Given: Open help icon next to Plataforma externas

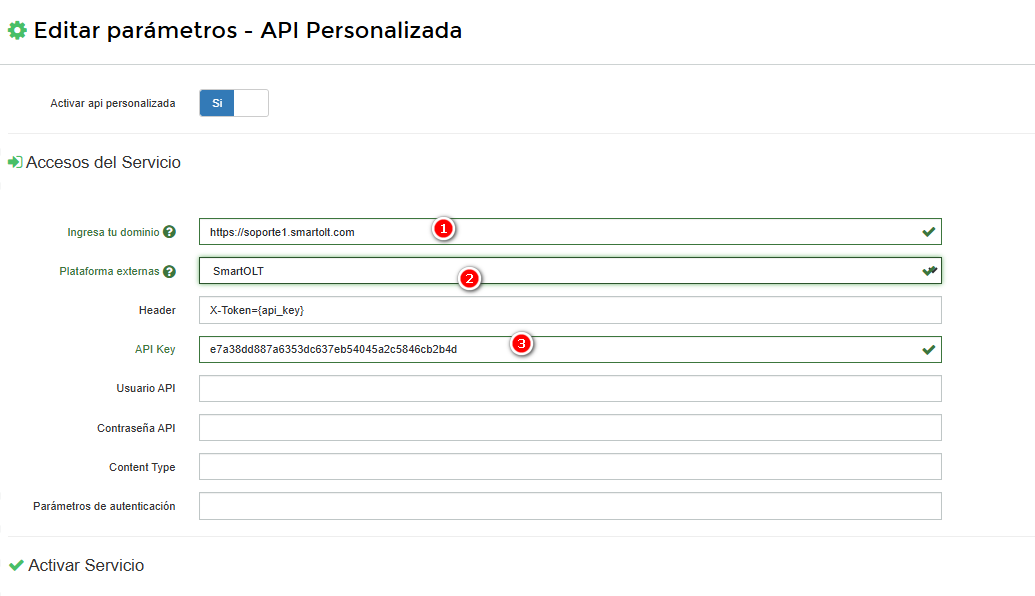Looking at the screenshot, I should tap(170, 271).
